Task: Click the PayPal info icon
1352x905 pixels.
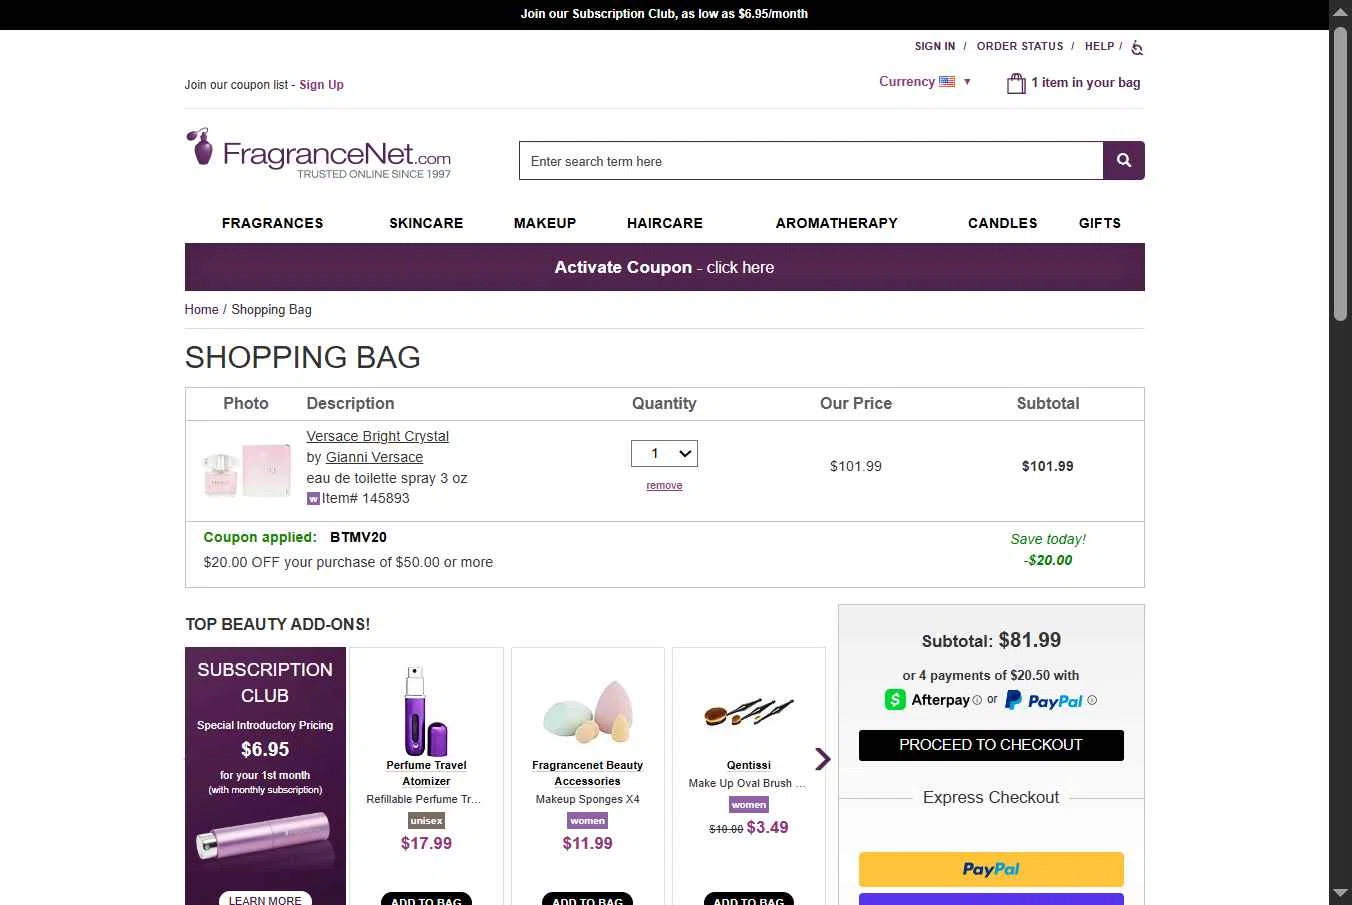Action: click(1092, 700)
